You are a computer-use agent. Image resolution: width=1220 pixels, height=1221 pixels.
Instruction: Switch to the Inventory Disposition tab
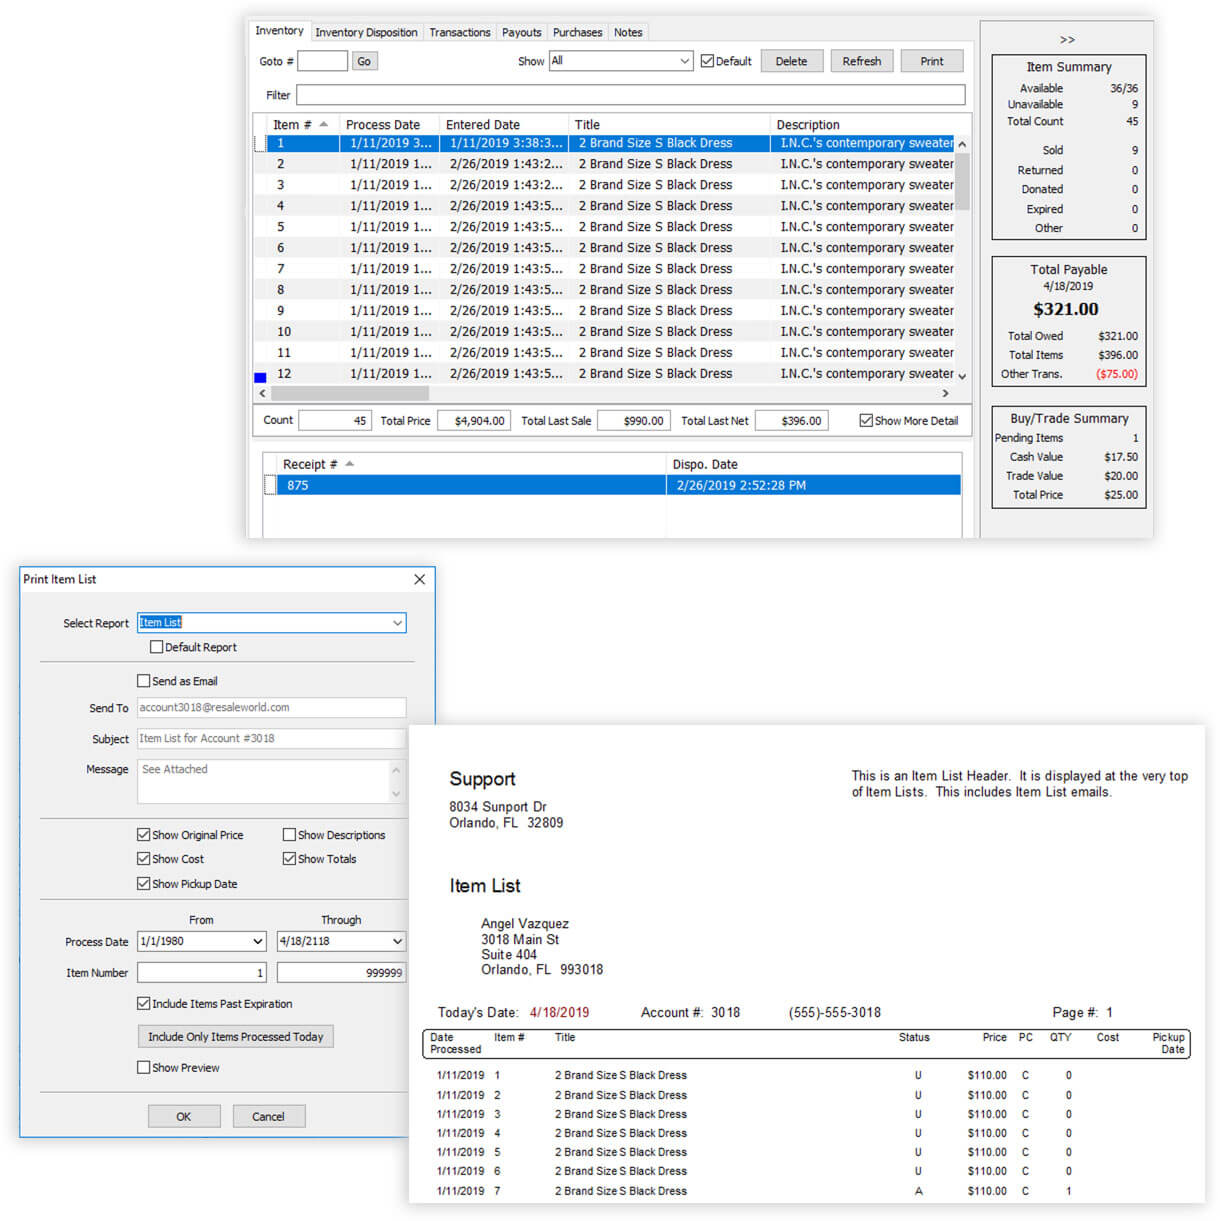[366, 32]
